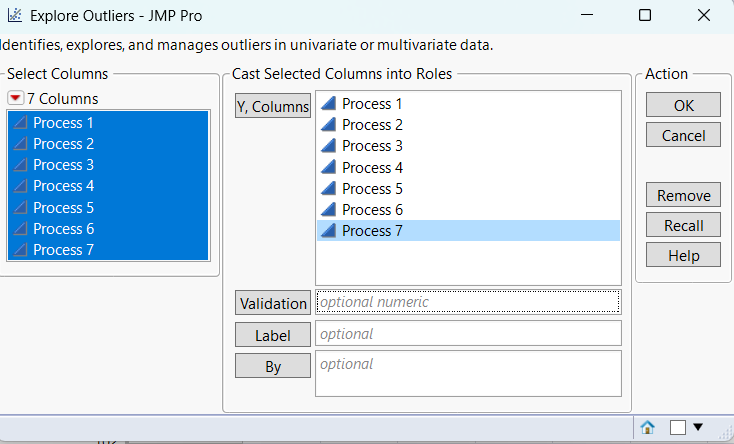Click the continuous icon beside Process 3 in Y list
This screenshot has width=734, height=444.
328,146
